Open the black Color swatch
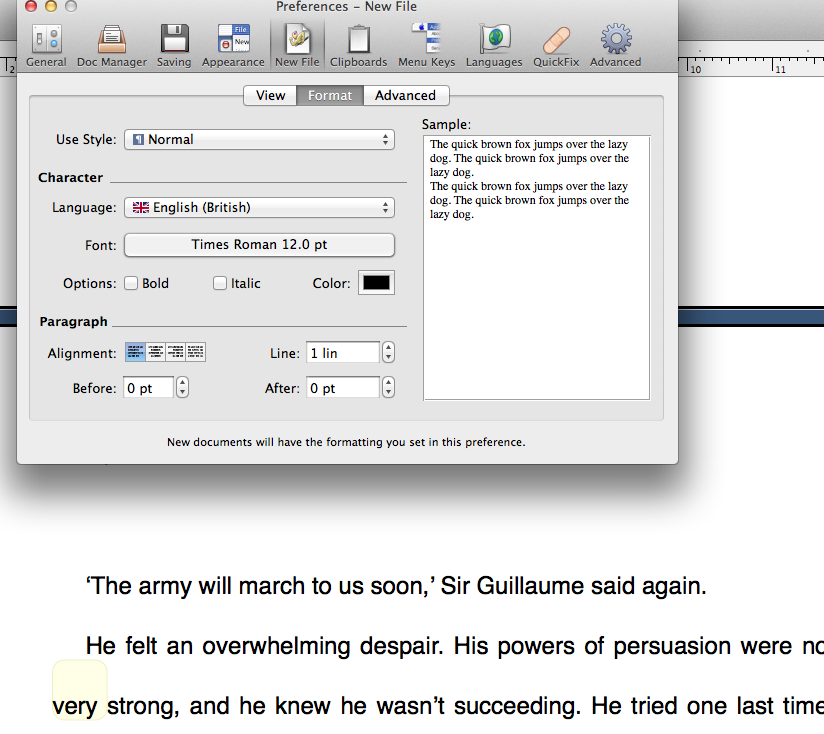The width and height of the screenshot is (824, 734). pos(377,283)
